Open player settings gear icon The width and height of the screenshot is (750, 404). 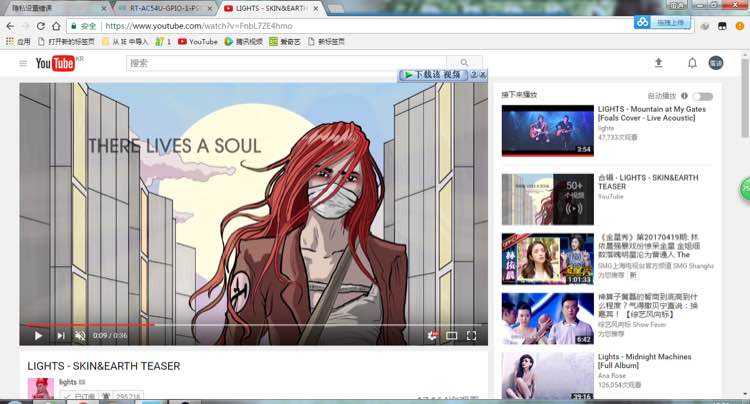[432, 336]
